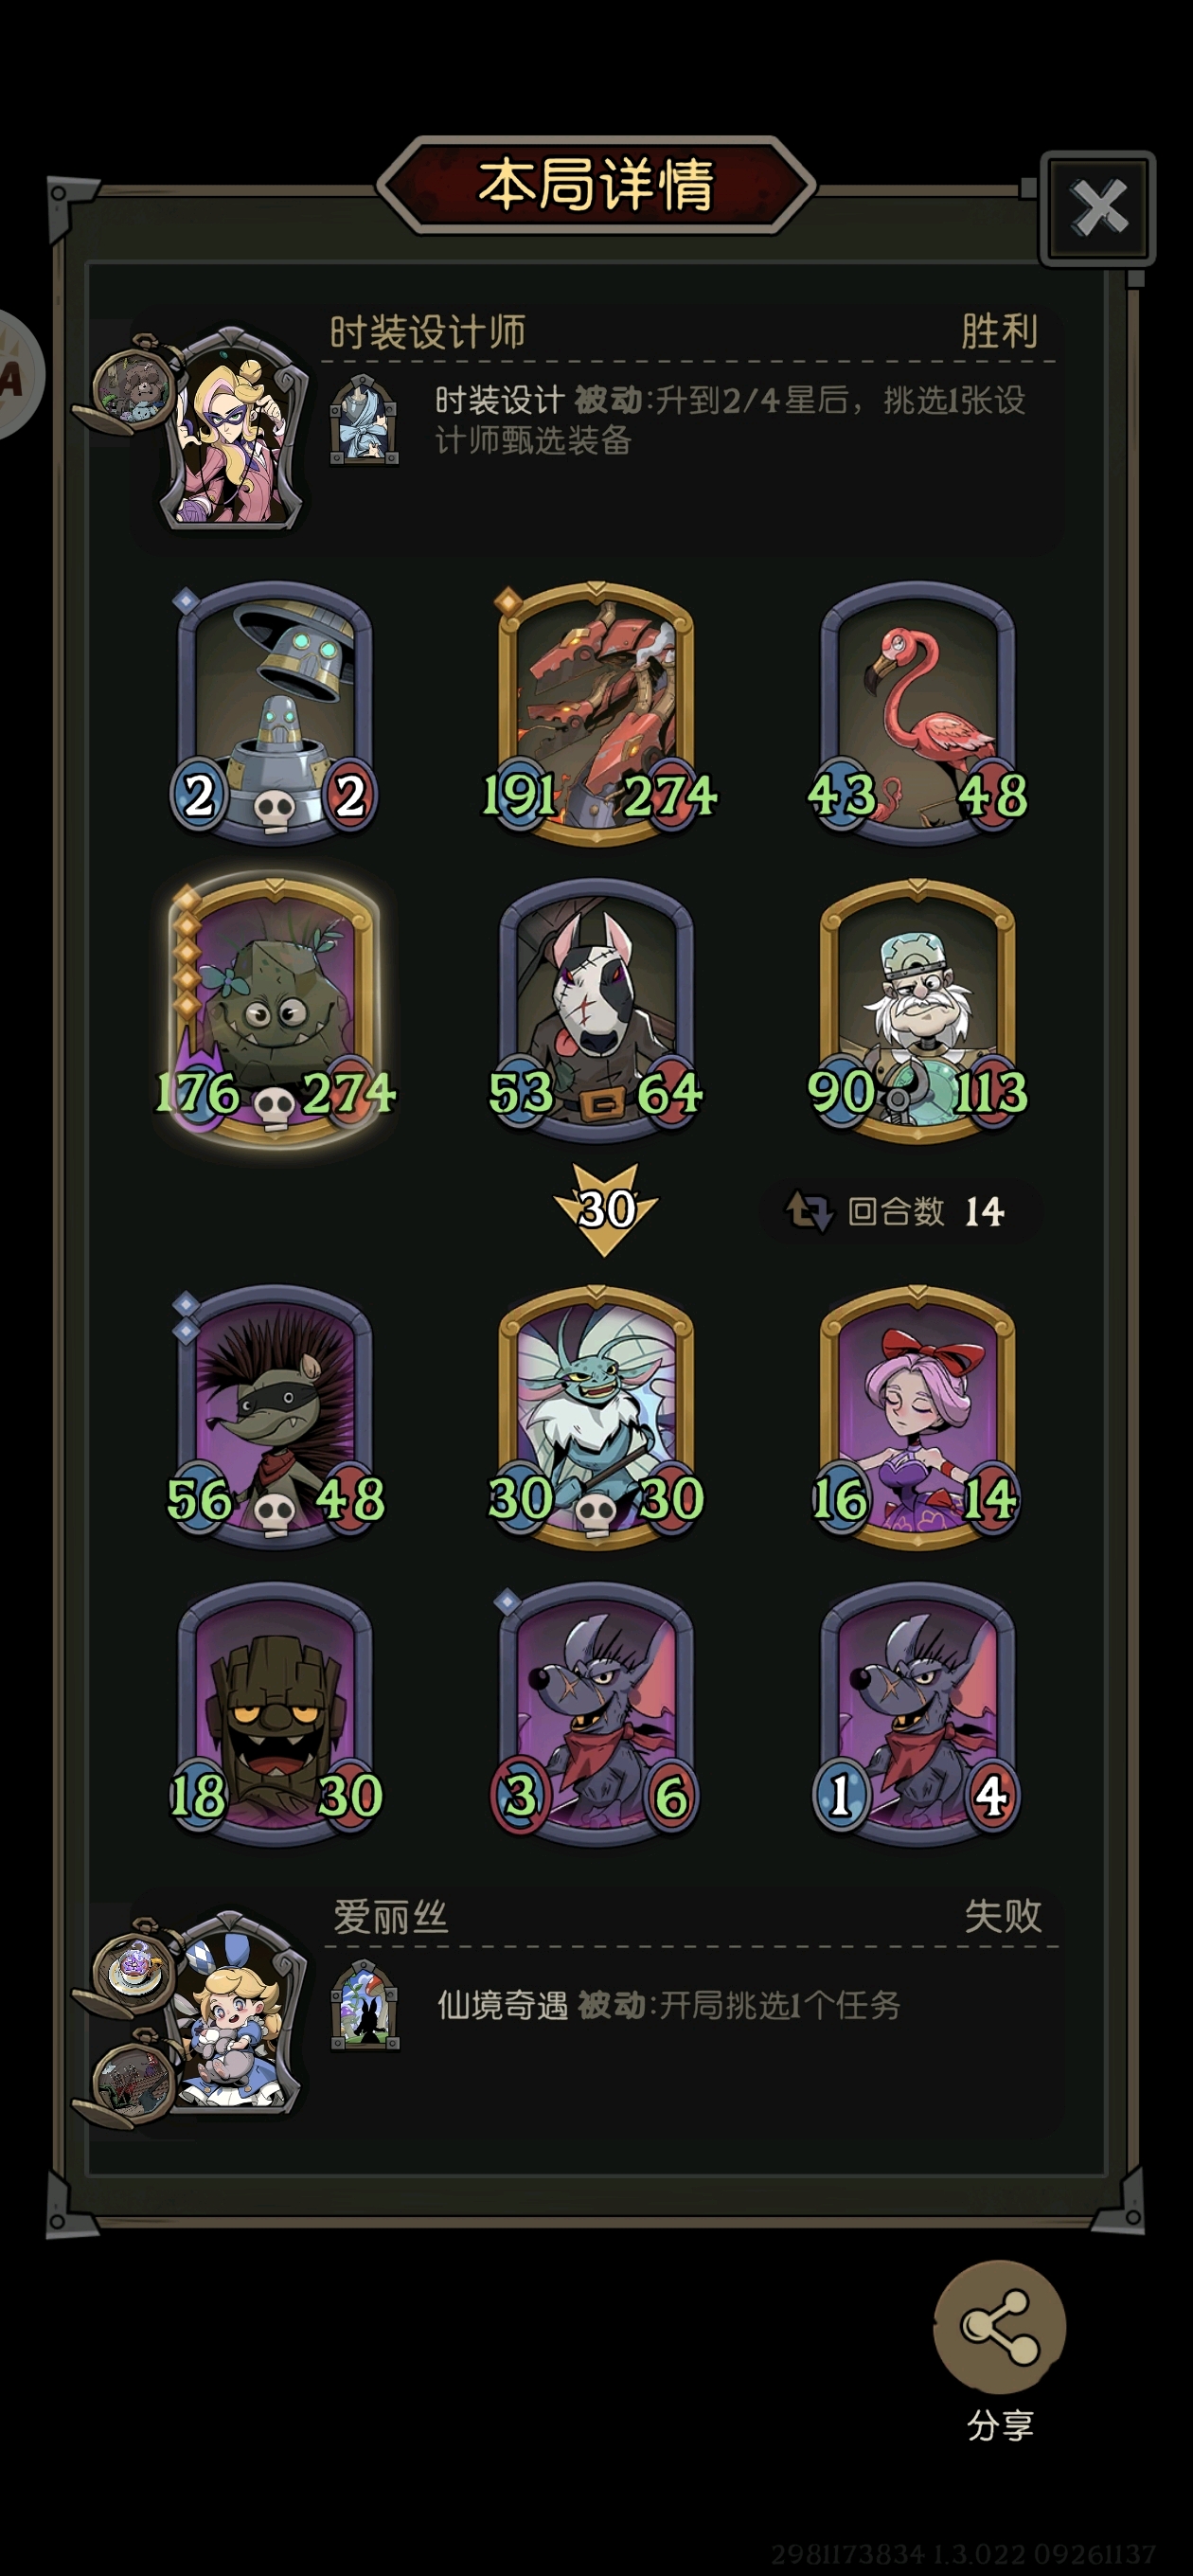Tap the old engineer card 90/113
The image size is (1193, 2576).
[918, 1010]
